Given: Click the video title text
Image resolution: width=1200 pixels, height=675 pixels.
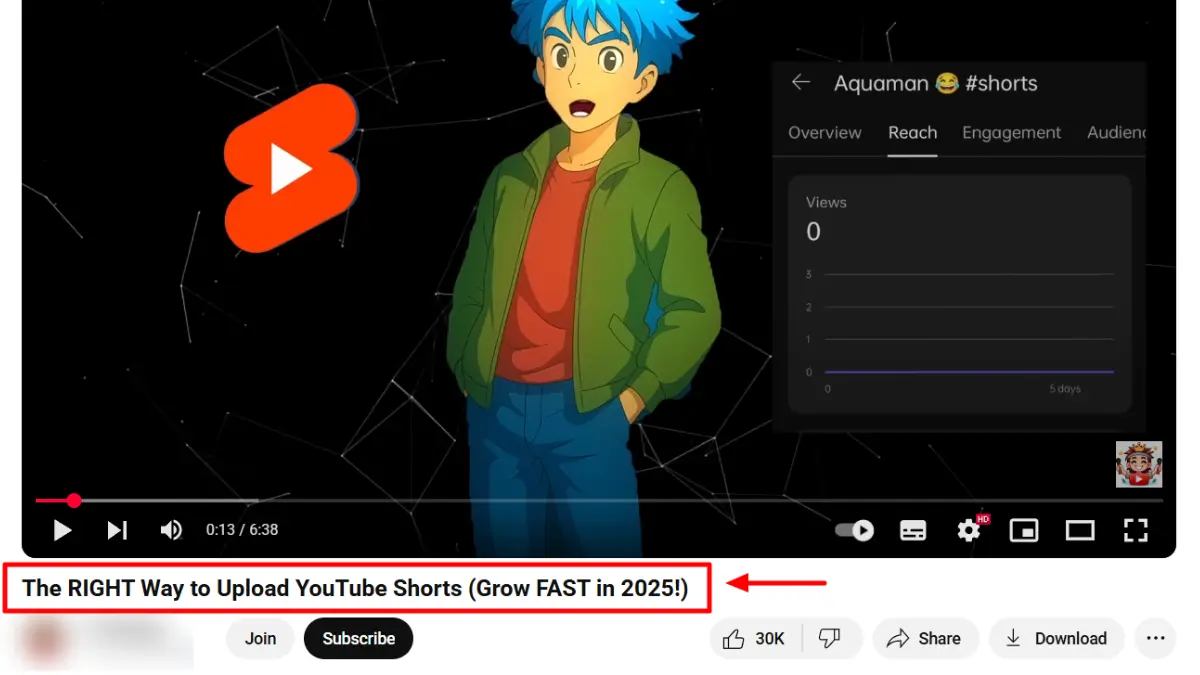Looking at the screenshot, I should 356,588.
